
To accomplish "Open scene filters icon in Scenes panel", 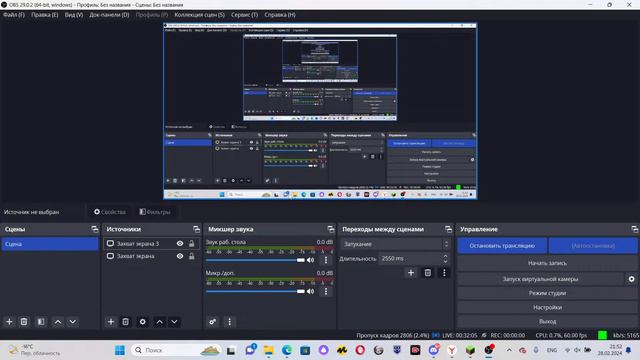I will [x=41, y=322].
